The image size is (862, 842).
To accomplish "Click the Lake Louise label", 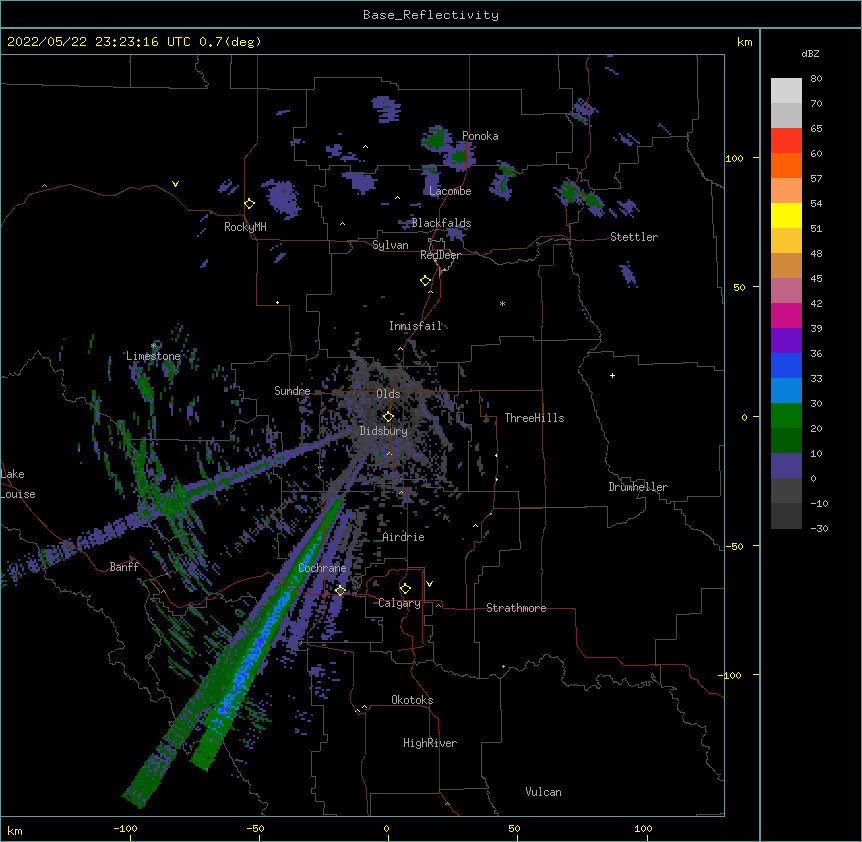I will point(16,484).
